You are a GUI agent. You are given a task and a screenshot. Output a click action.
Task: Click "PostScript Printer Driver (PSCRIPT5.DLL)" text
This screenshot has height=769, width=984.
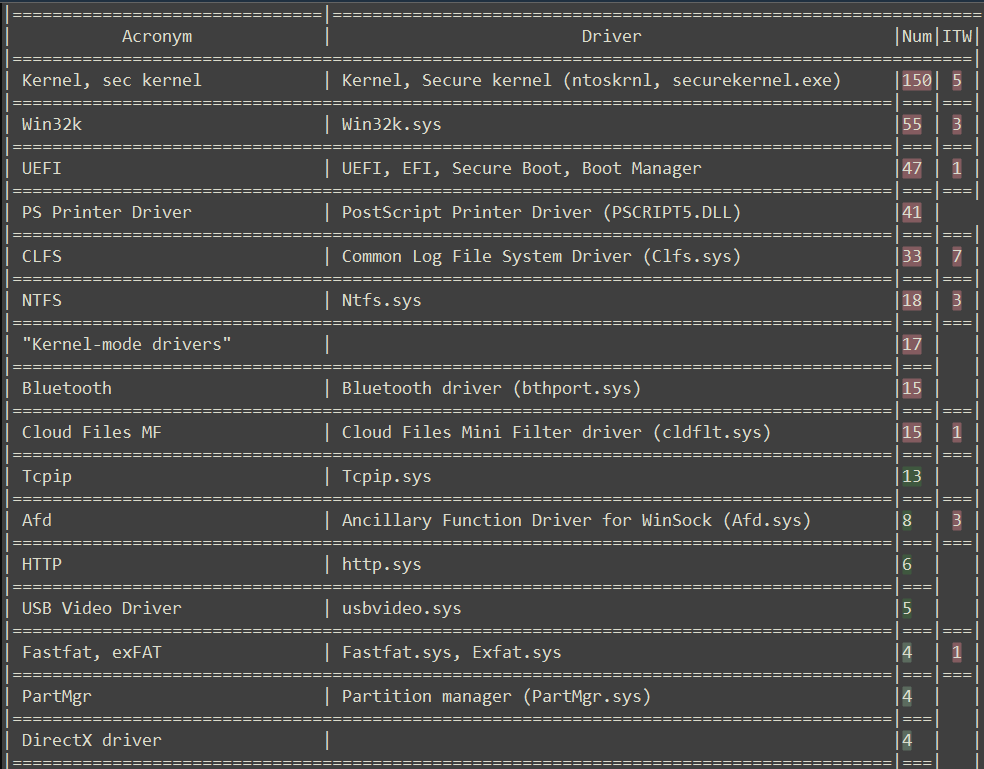click(541, 212)
